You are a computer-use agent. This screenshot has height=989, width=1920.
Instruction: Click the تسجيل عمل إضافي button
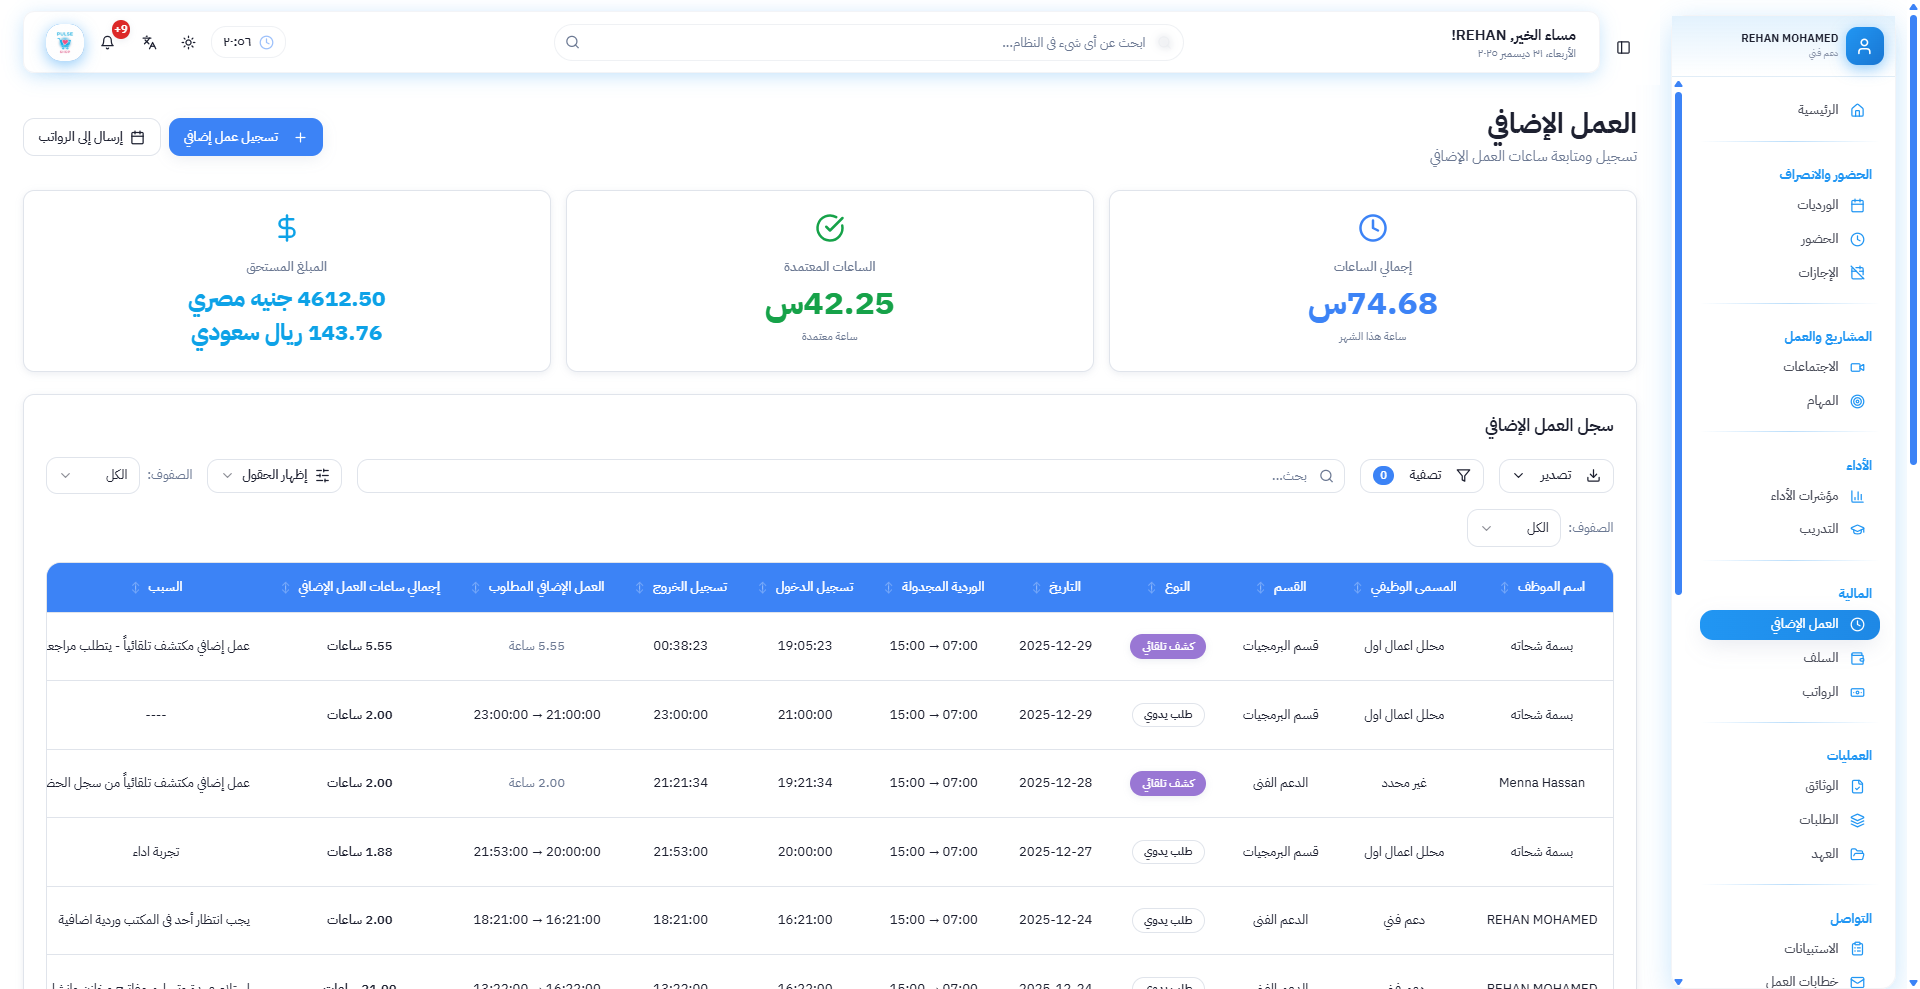pos(245,137)
